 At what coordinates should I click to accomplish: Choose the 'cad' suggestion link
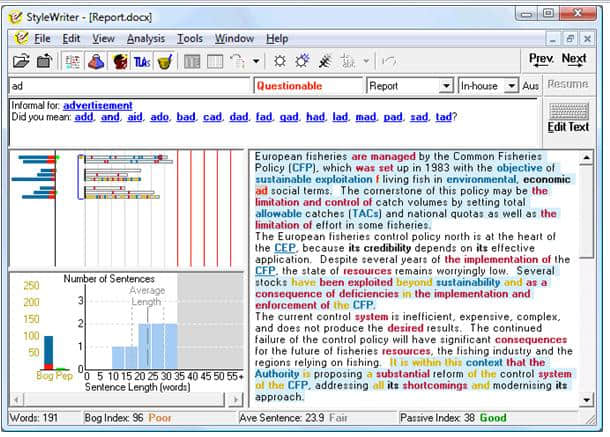(212, 117)
